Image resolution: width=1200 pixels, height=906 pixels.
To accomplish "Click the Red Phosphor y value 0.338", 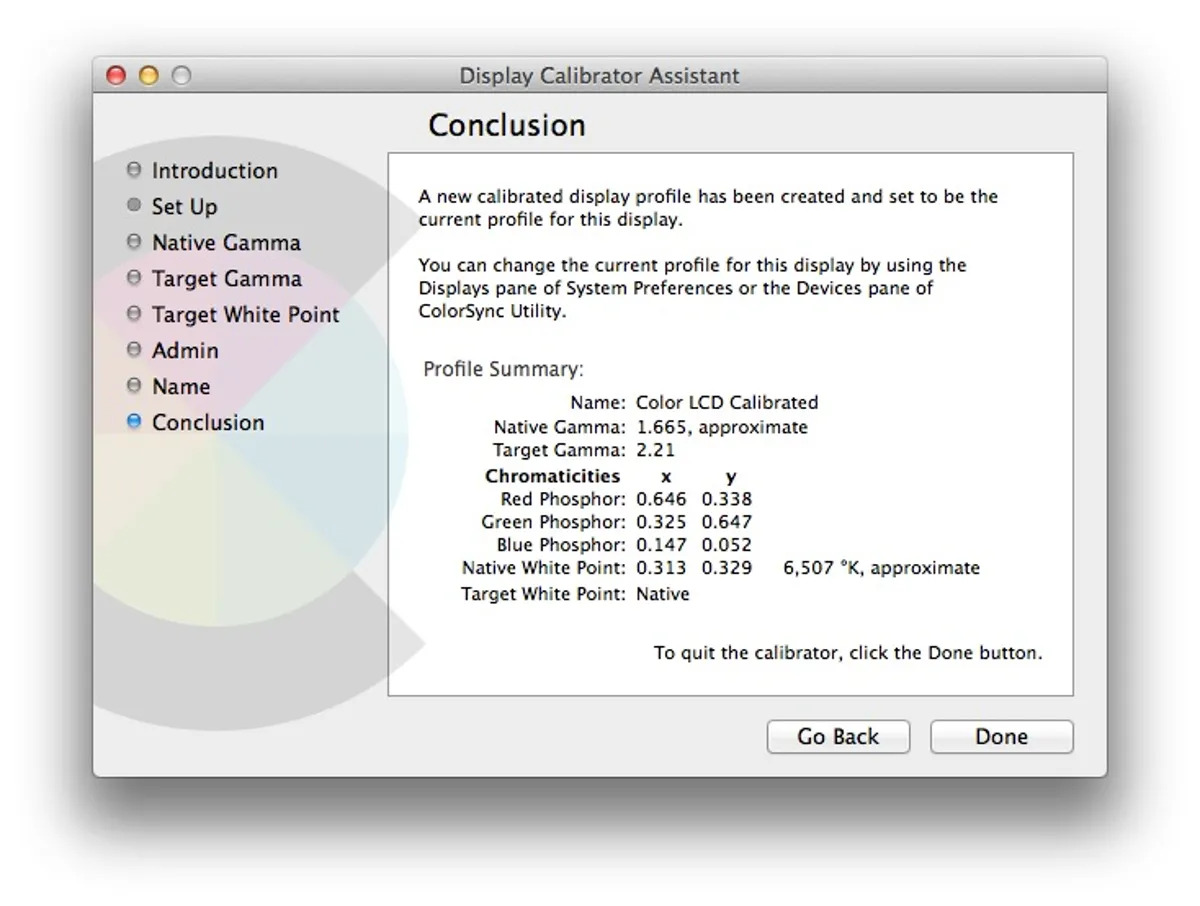I will pos(727,499).
